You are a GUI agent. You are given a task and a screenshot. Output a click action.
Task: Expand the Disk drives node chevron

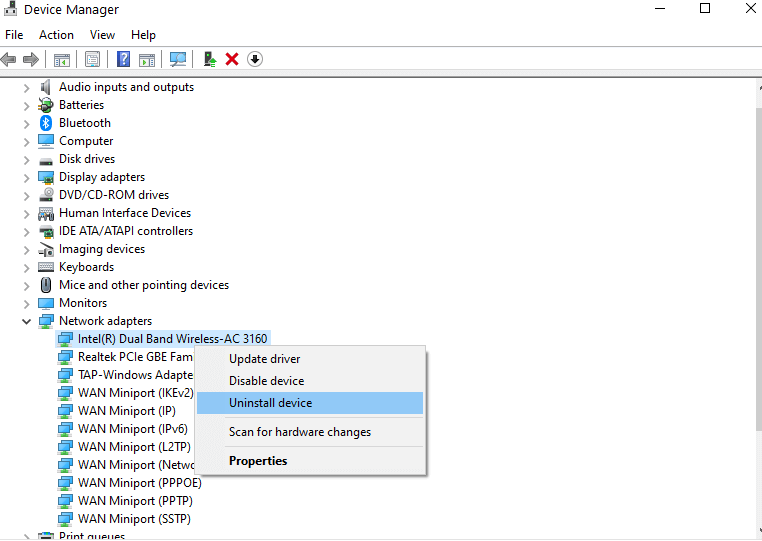(x=26, y=160)
